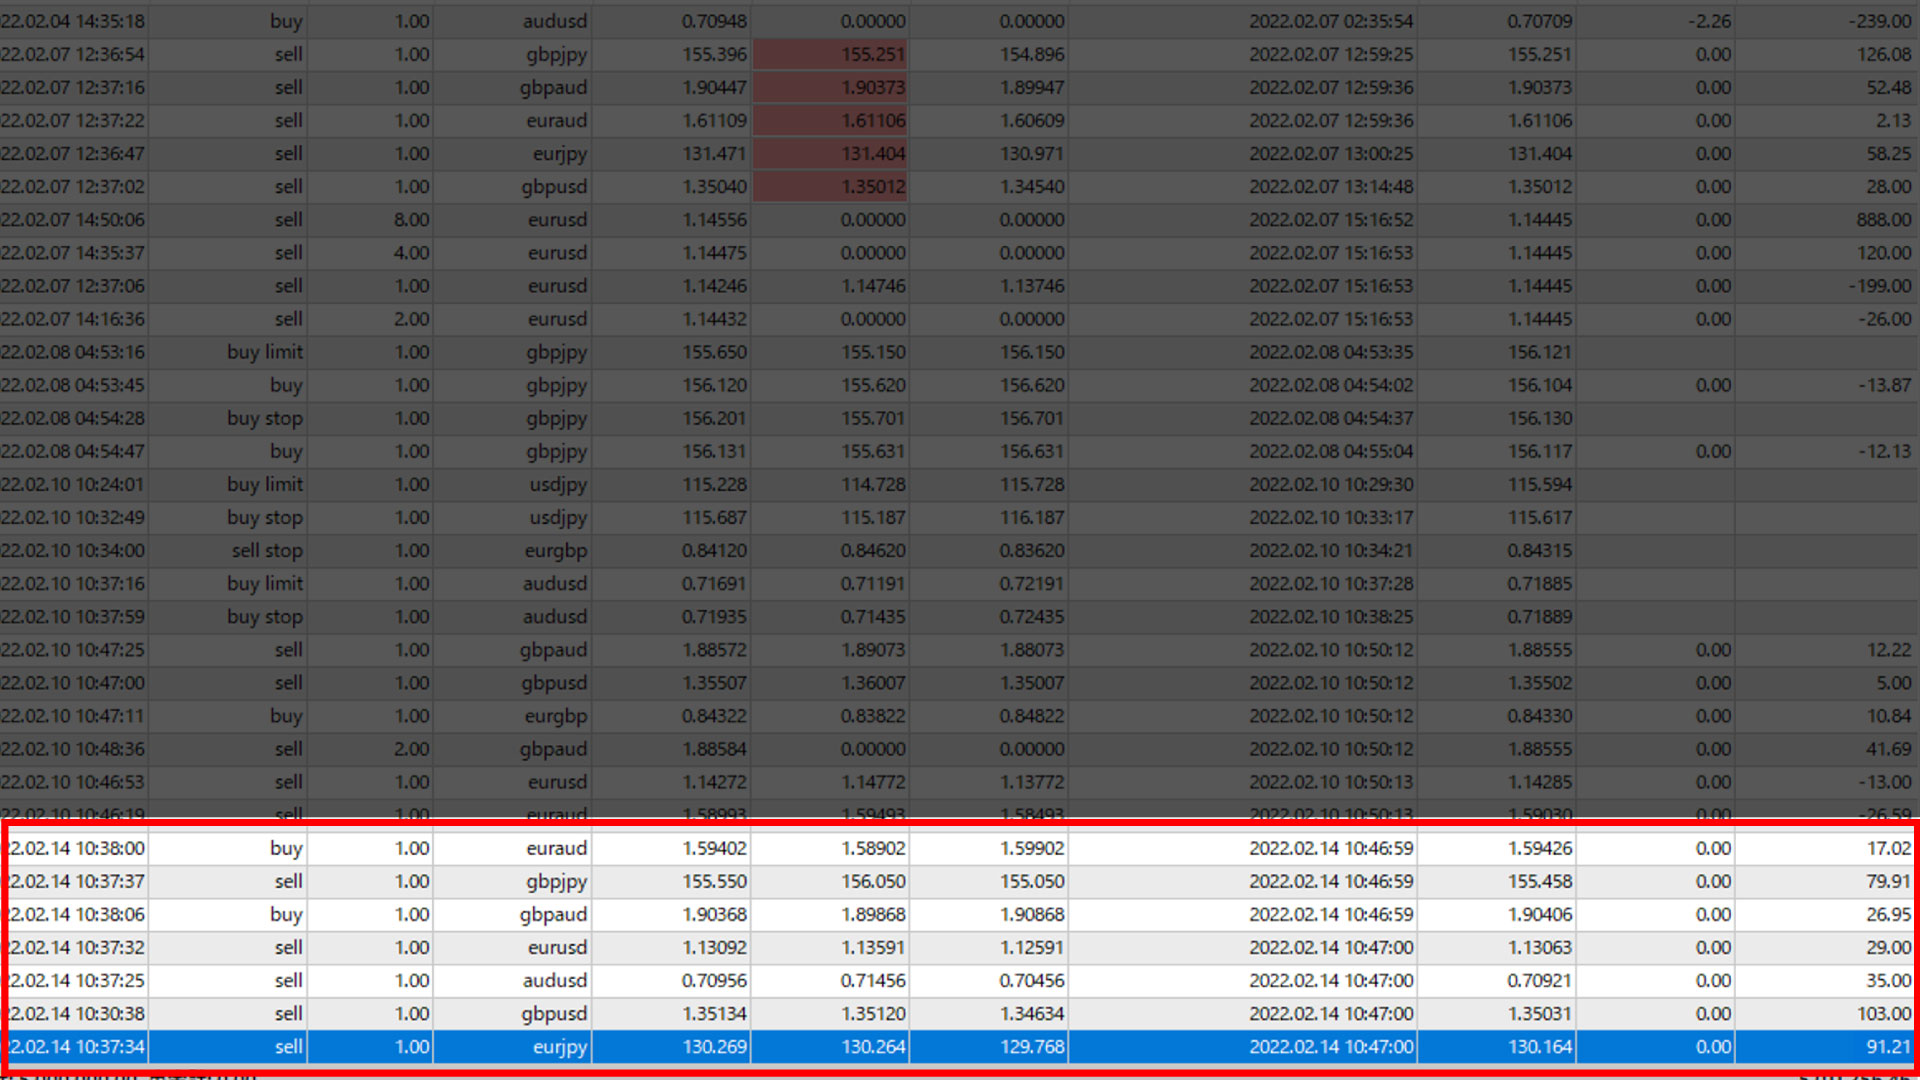Click the -199.00 eurusd loss value
The height and width of the screenshot is (1080, 1920).
[x=1880, y=286]
